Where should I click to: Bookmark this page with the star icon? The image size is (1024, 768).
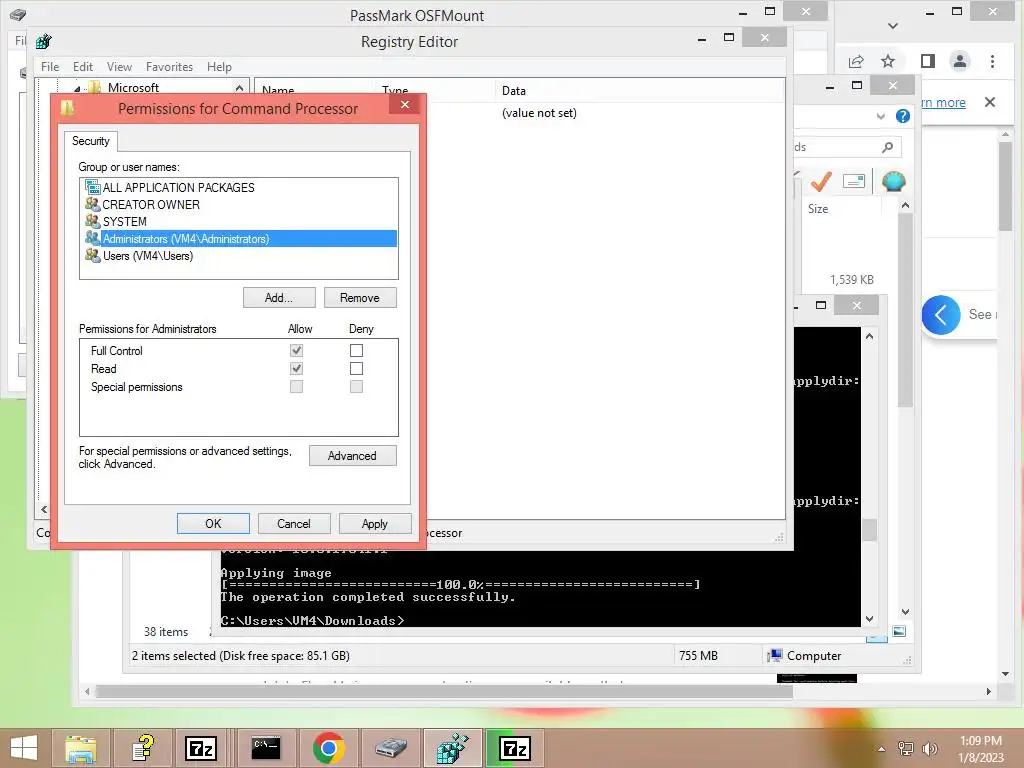tap(888, 61)
